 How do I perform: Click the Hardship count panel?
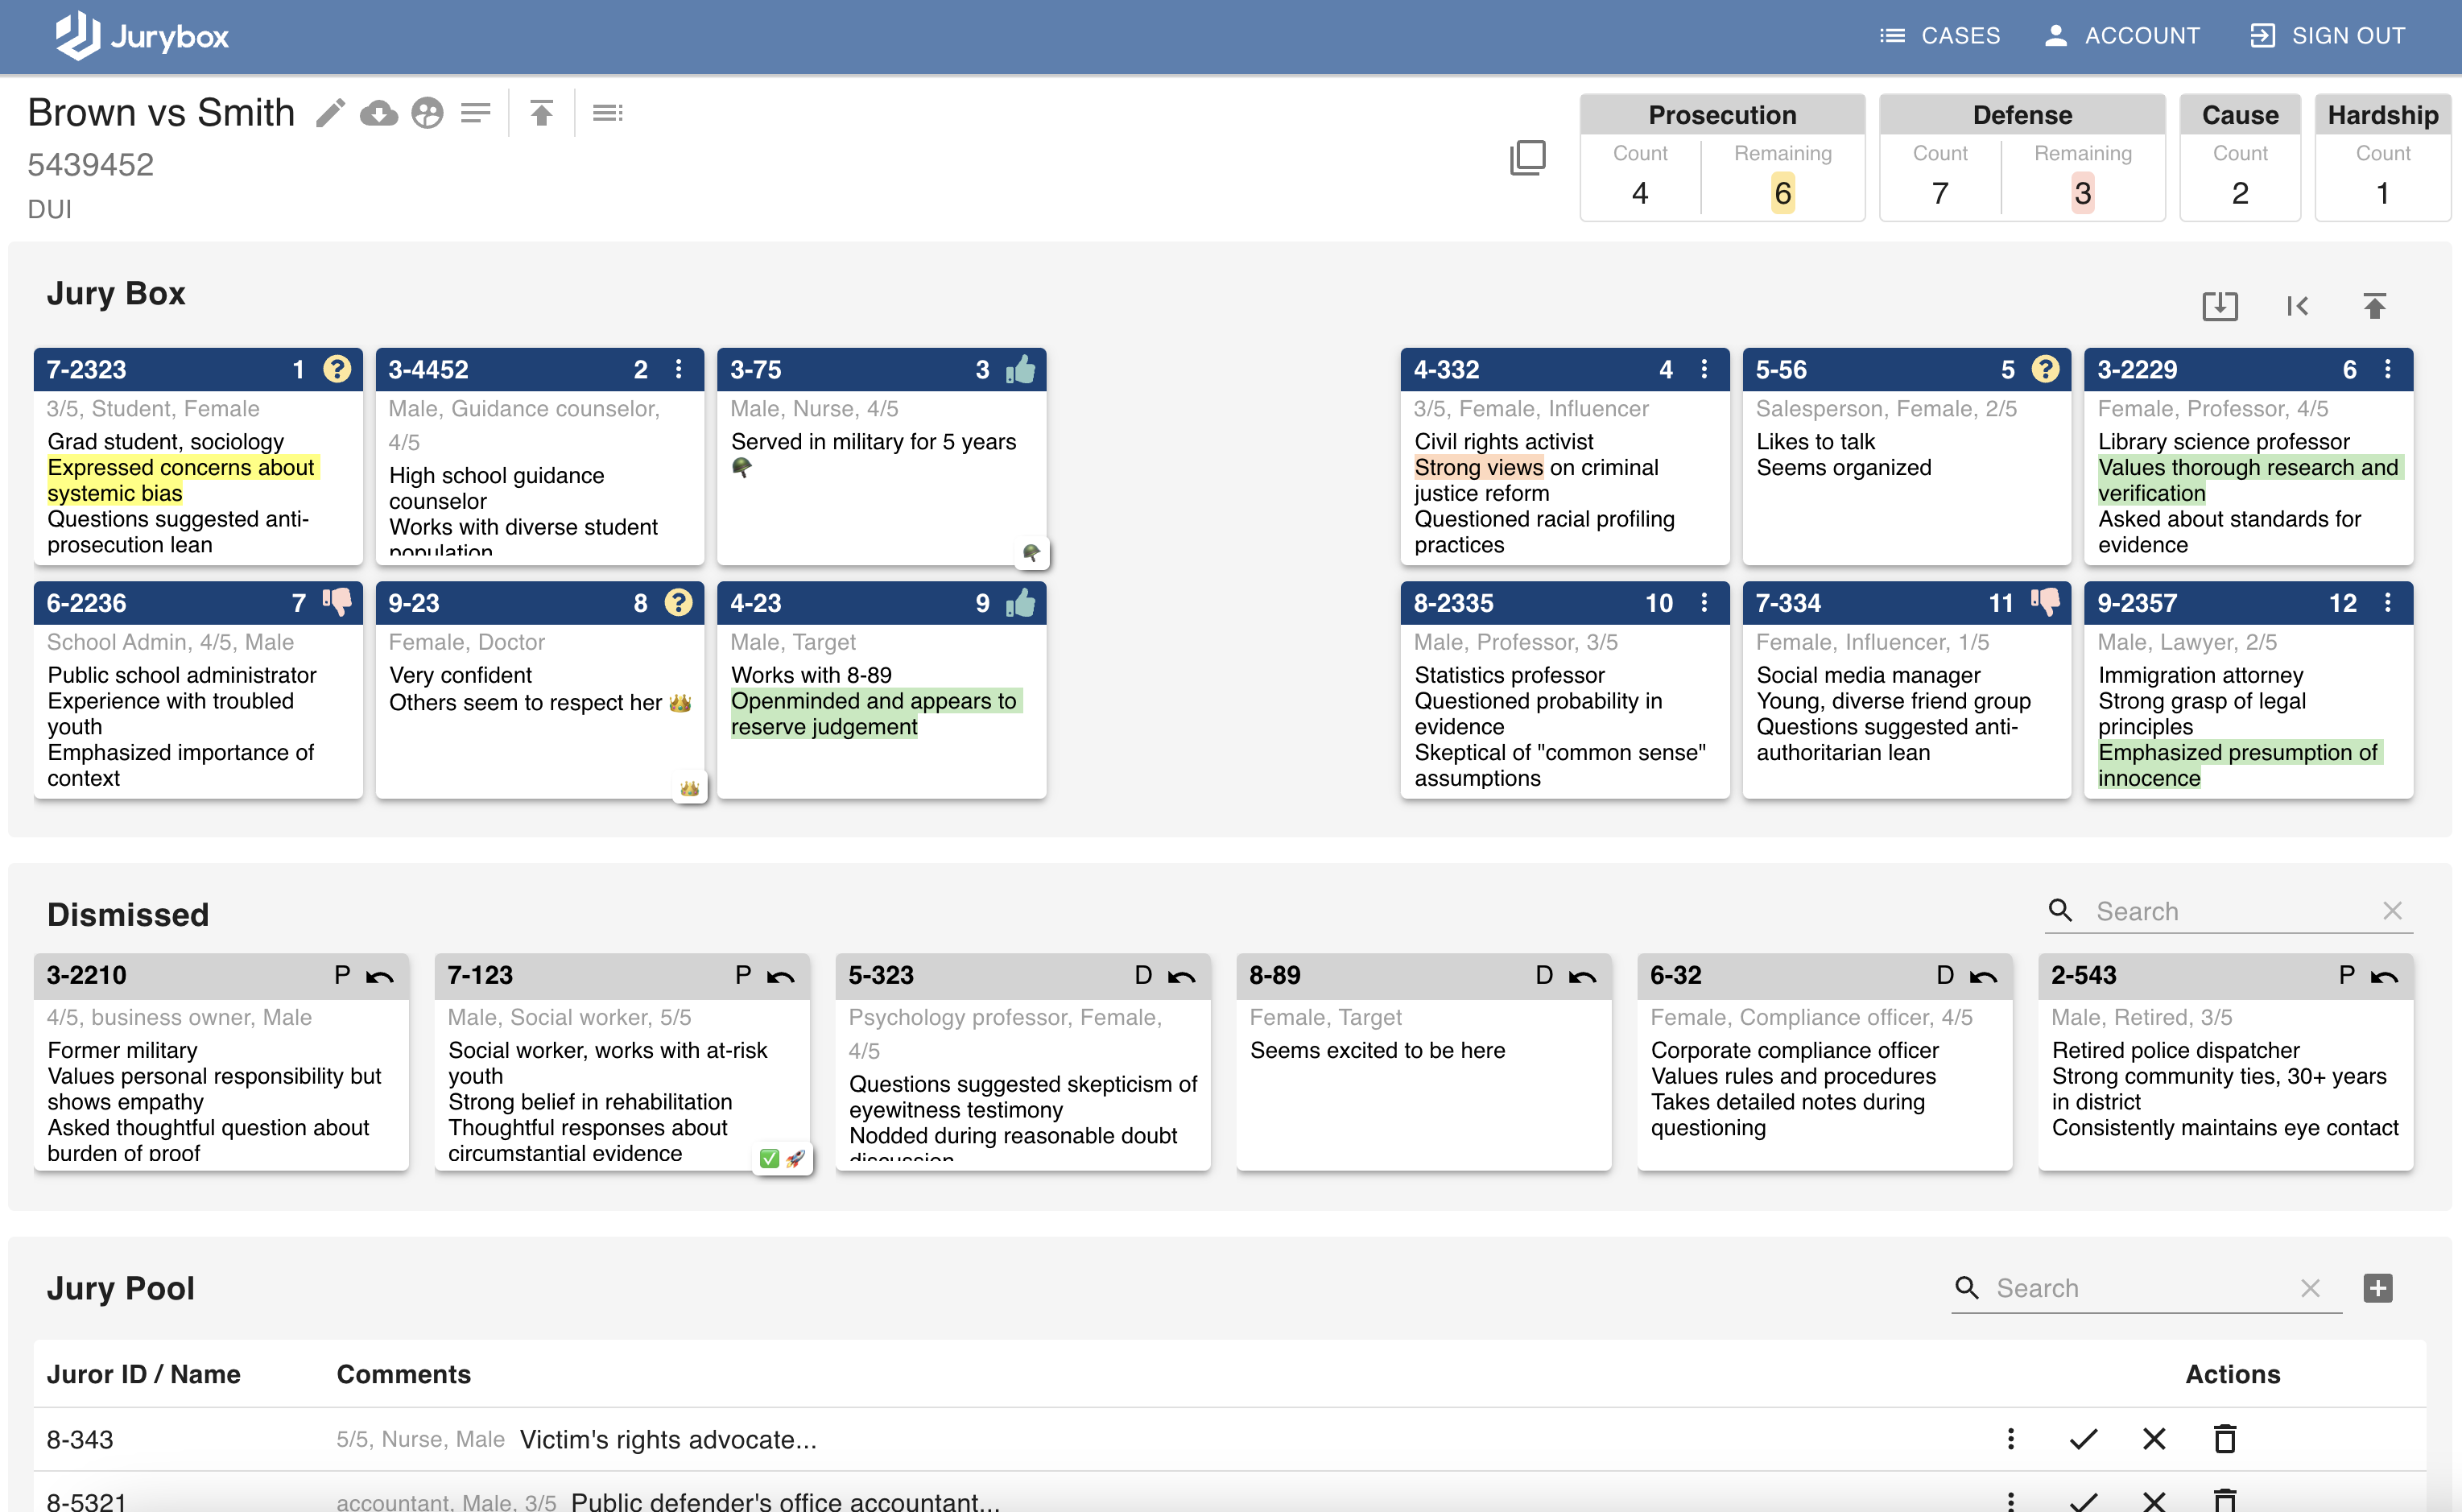tap(2383, 158)
